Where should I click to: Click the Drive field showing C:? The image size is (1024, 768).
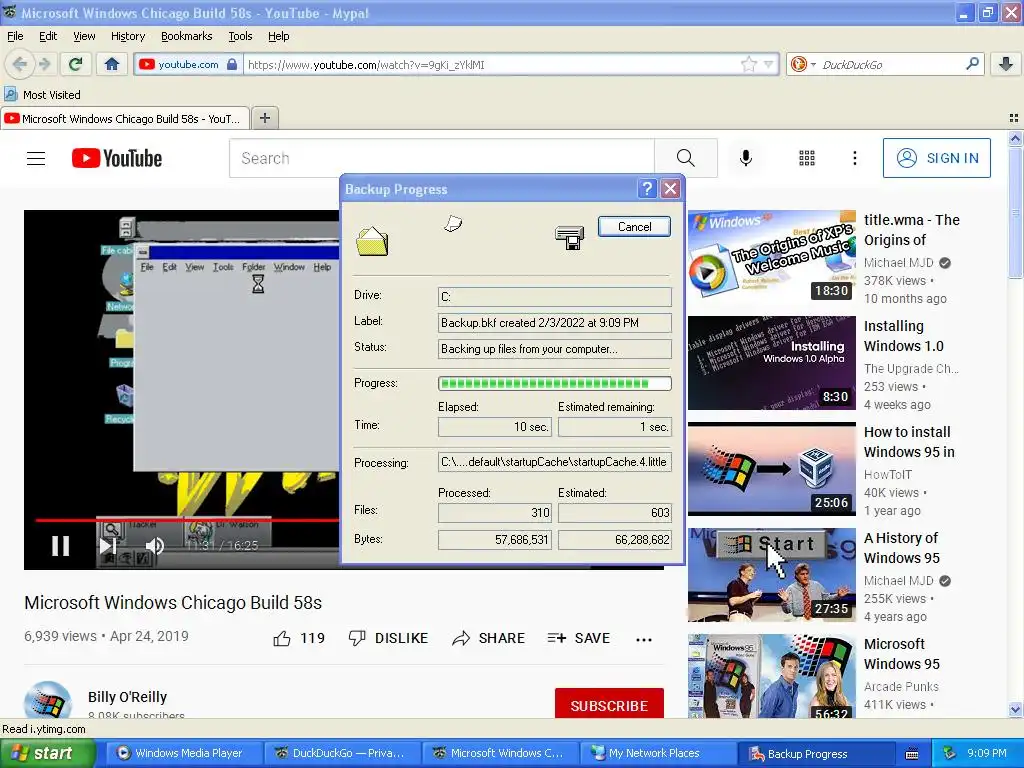(554, 296)
